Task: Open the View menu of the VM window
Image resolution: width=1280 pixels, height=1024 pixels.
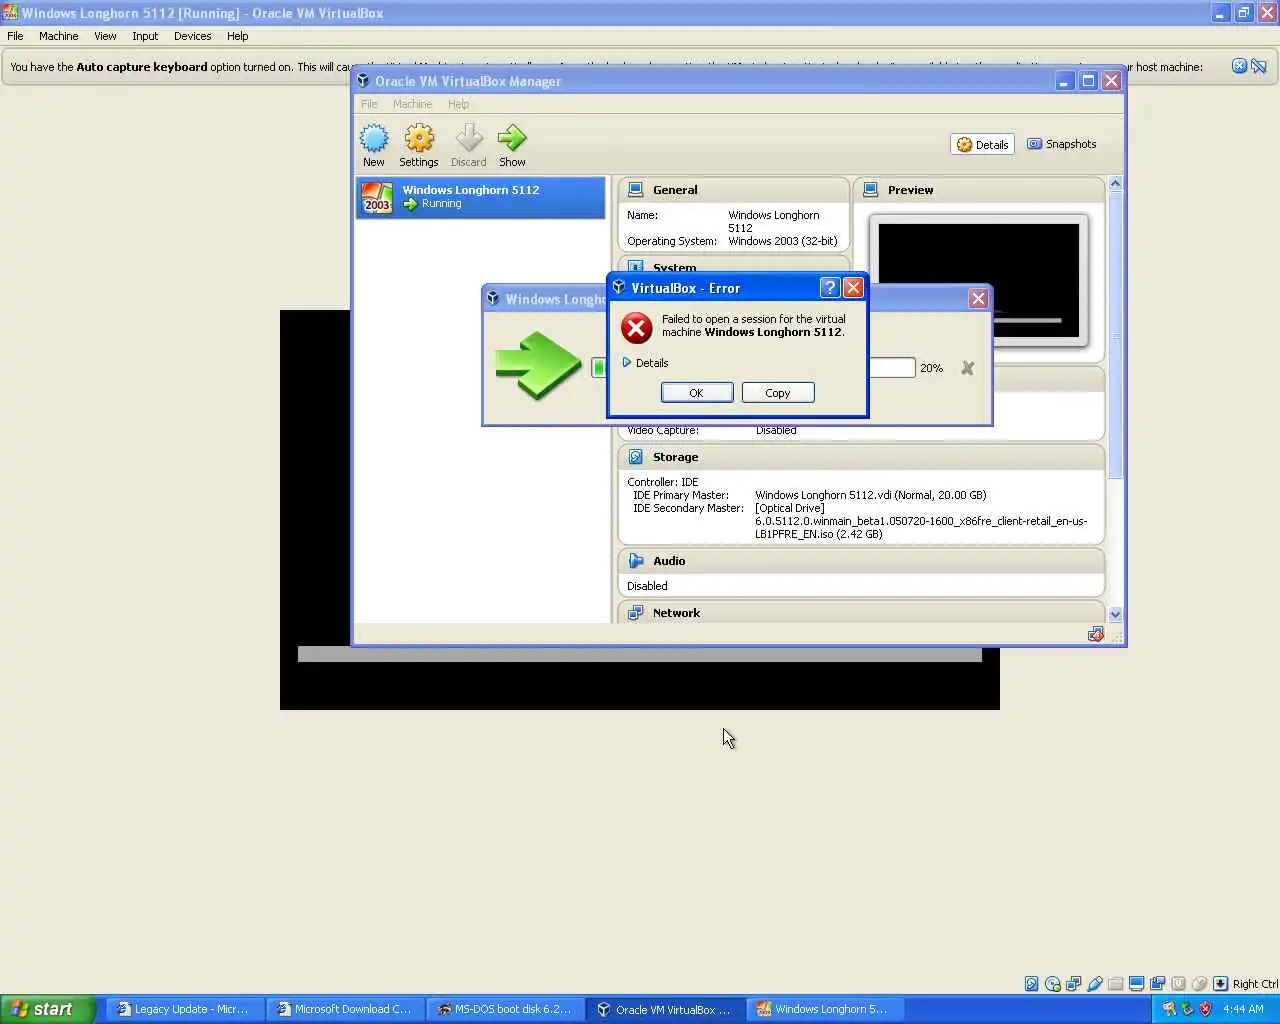Action: [x=105, y=36]
